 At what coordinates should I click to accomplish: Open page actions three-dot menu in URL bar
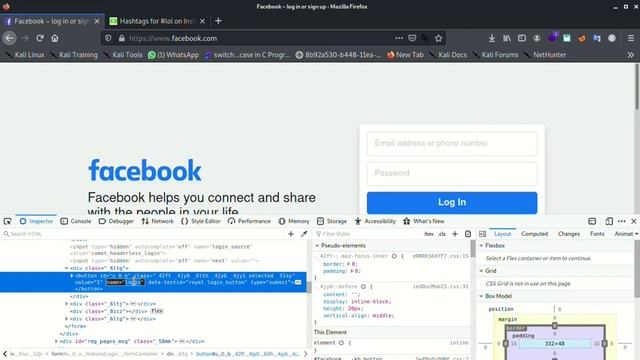(399, 38)
